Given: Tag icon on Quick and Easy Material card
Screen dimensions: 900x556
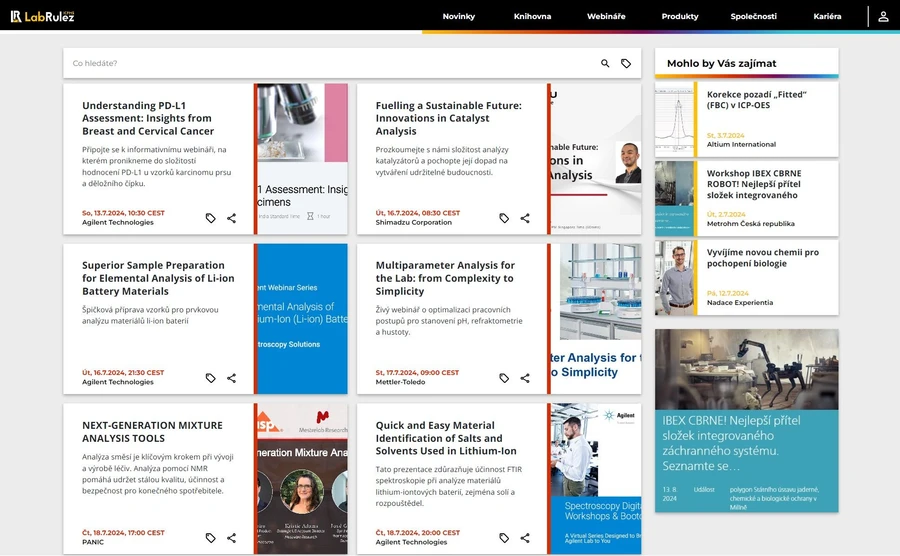Looking at the screenshot, I should click(504, 538).
